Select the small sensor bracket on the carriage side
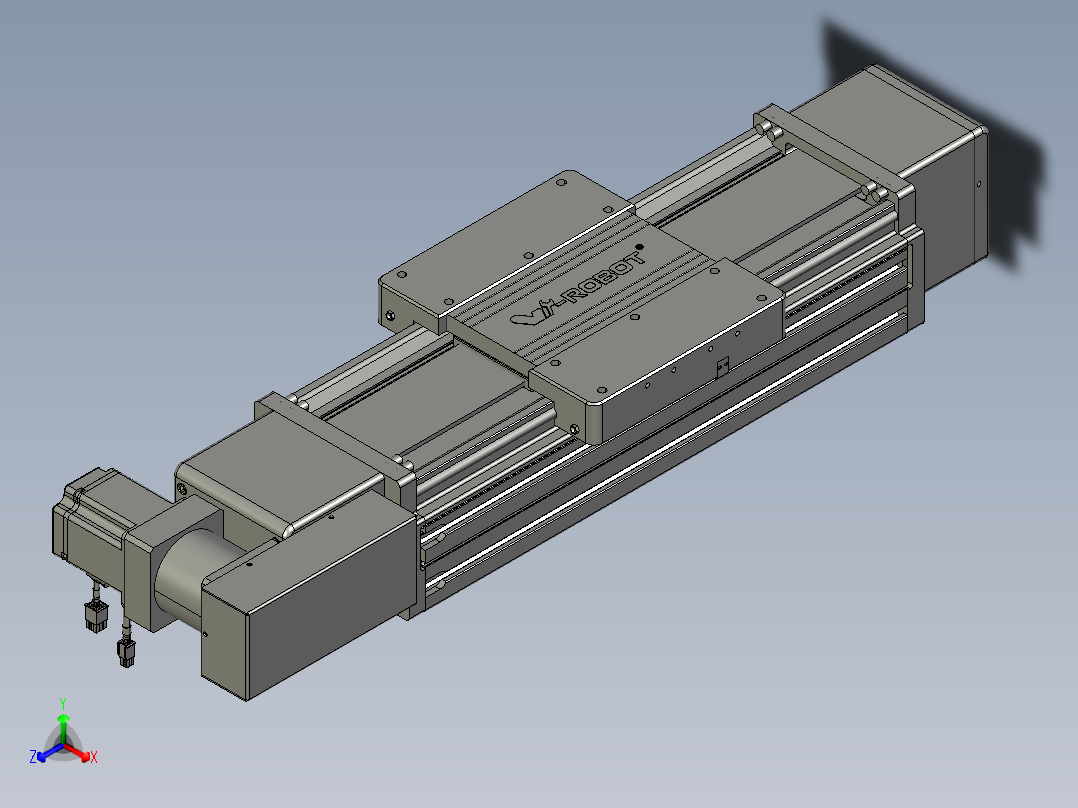This screenshot has height=808, width=1078. click(722, 367)
